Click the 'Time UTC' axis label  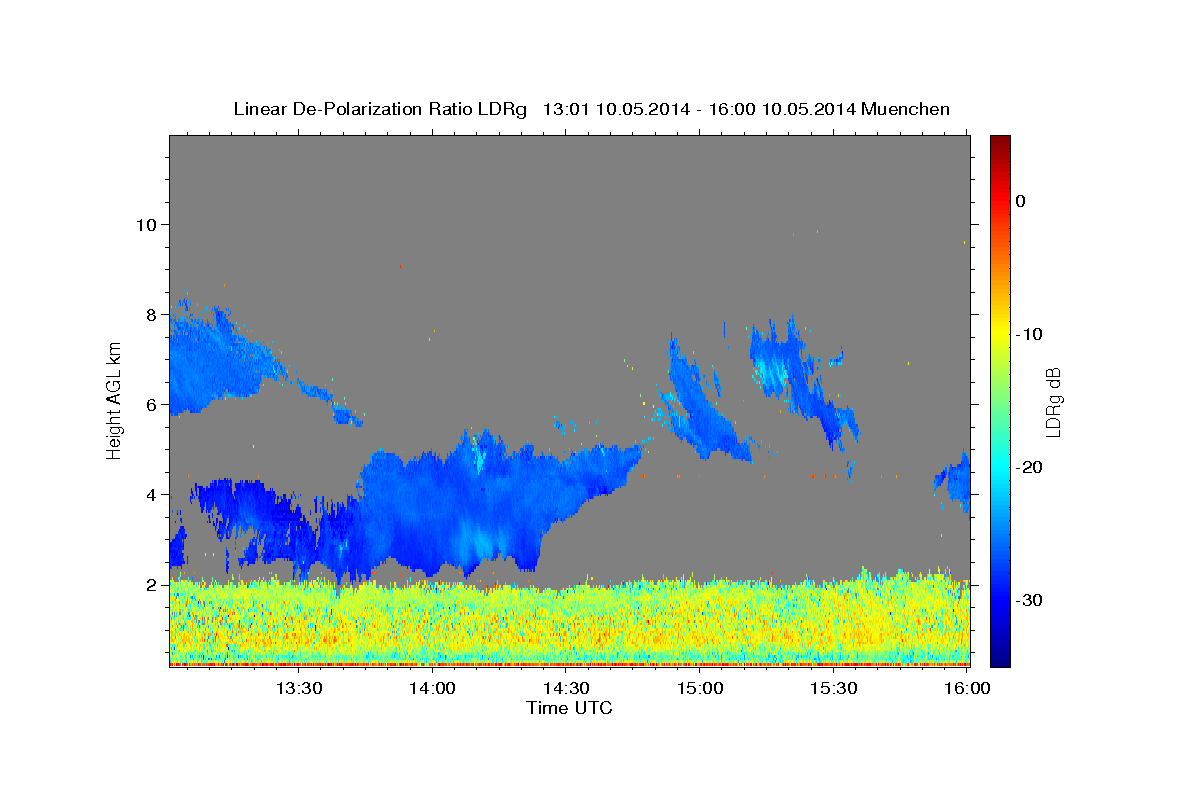569,708
